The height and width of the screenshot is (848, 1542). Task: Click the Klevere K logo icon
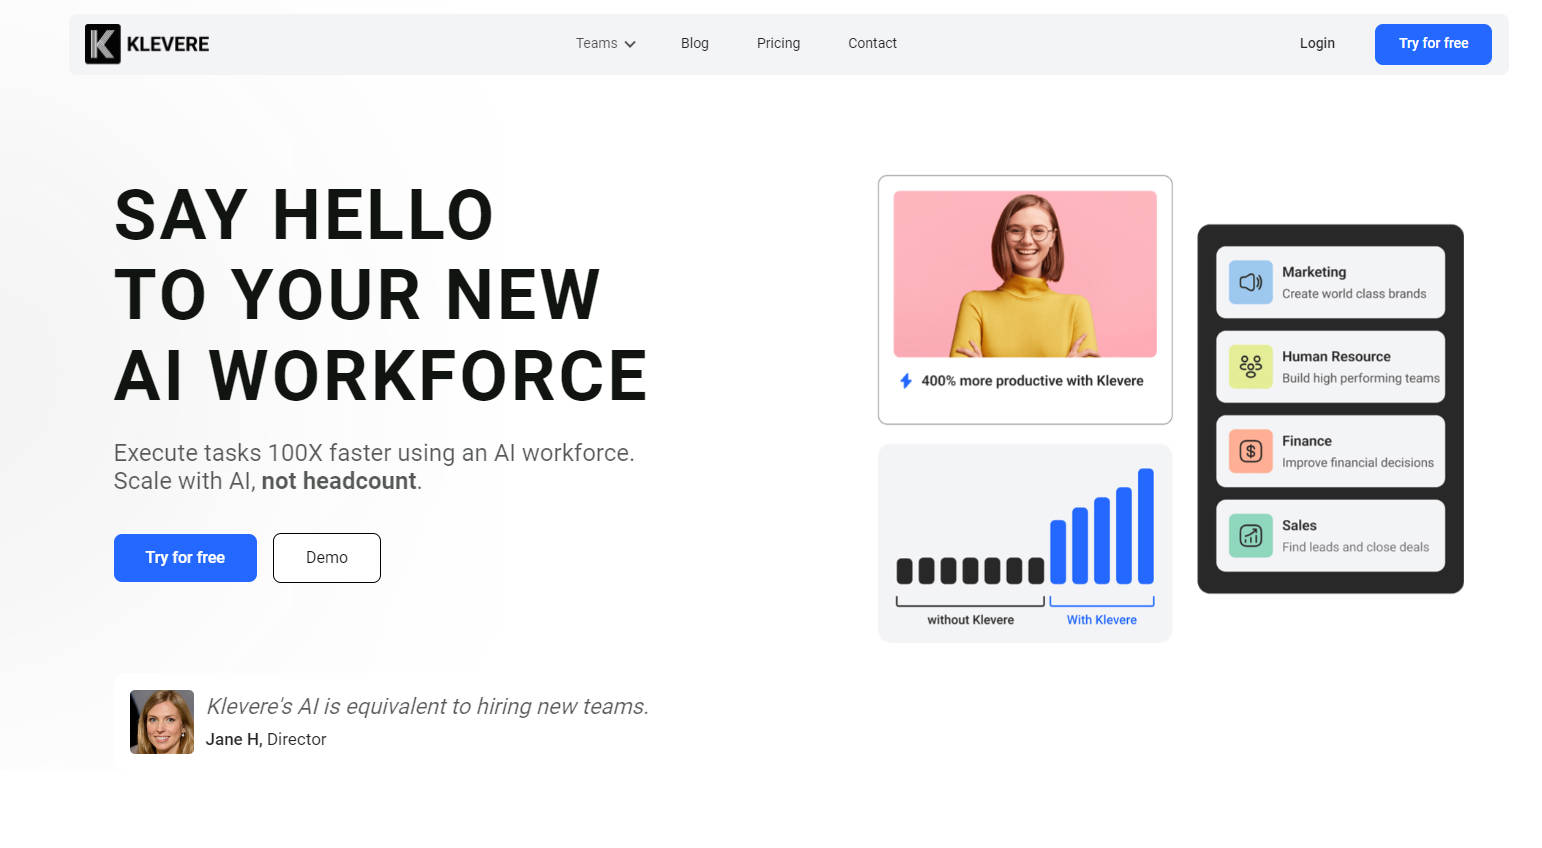[102, 44]
